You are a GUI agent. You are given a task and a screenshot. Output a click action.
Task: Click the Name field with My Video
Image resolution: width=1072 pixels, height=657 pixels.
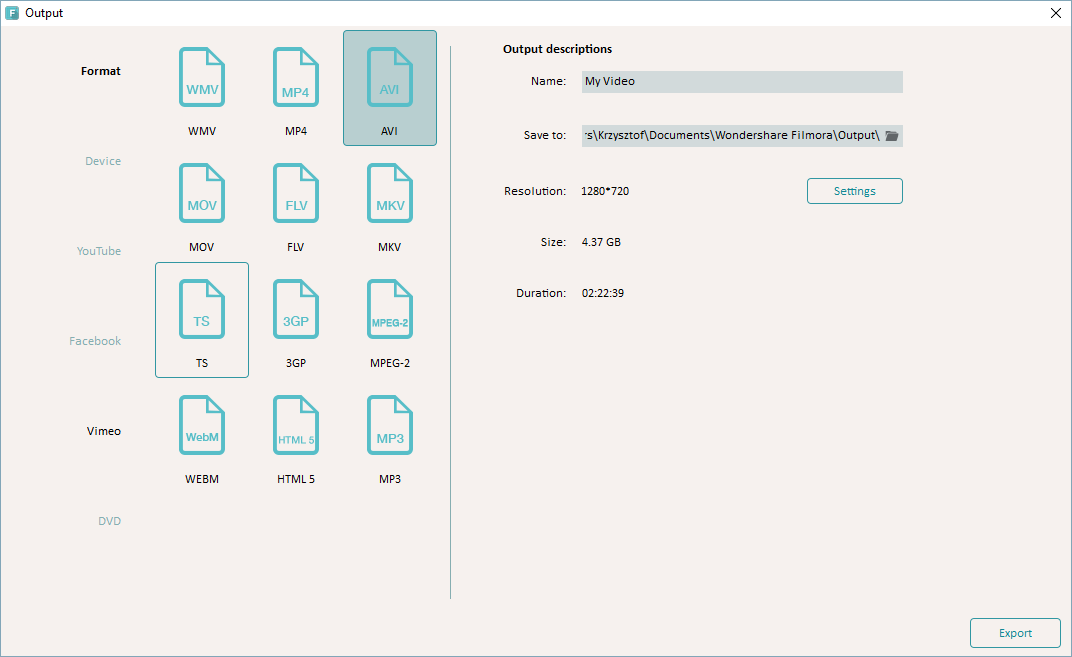click(741, 82)
